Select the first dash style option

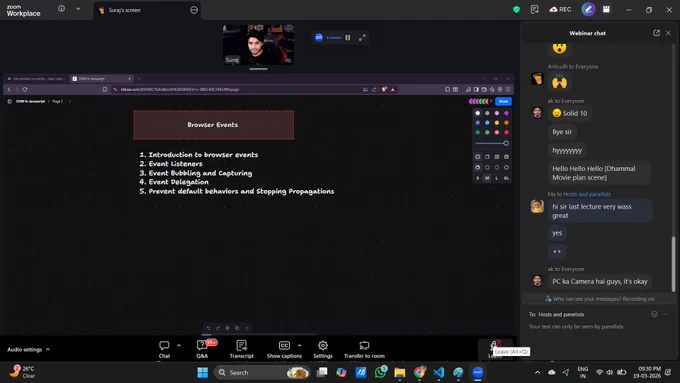[477, 167]
